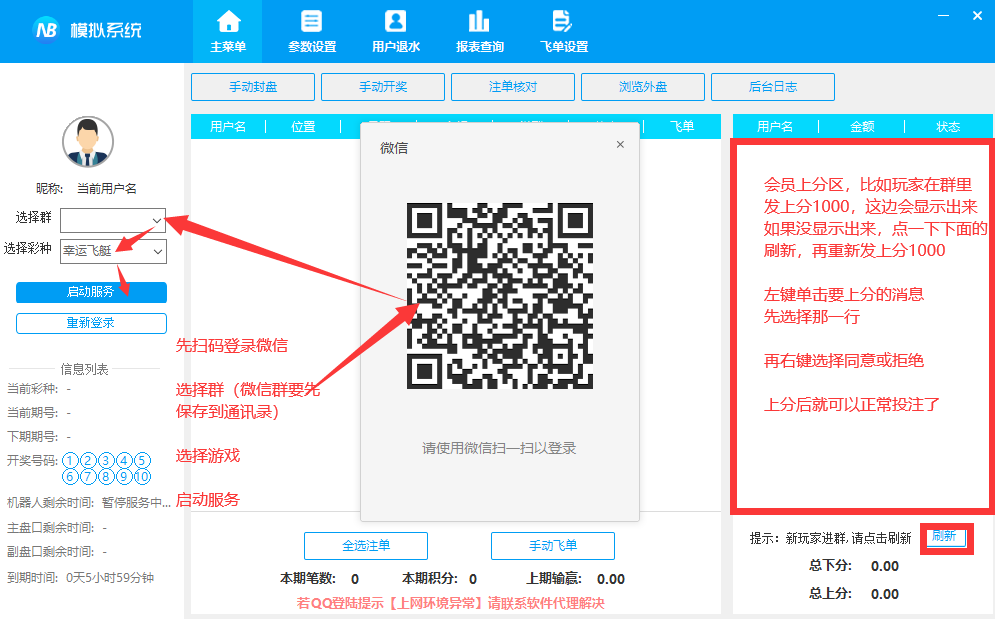This screenshot has height=619, width=995.
Task: Select the 状态 column header
Action: click(x=948, y=126)
